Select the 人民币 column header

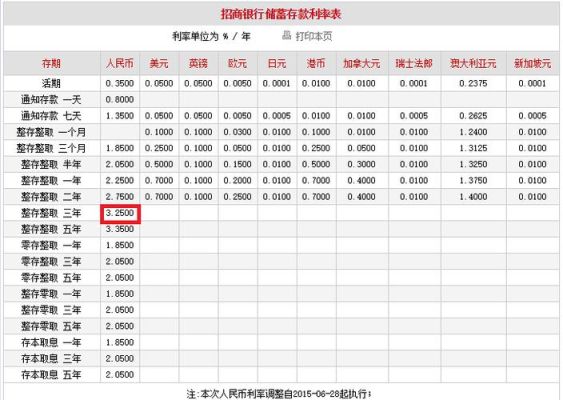(120, 63)
